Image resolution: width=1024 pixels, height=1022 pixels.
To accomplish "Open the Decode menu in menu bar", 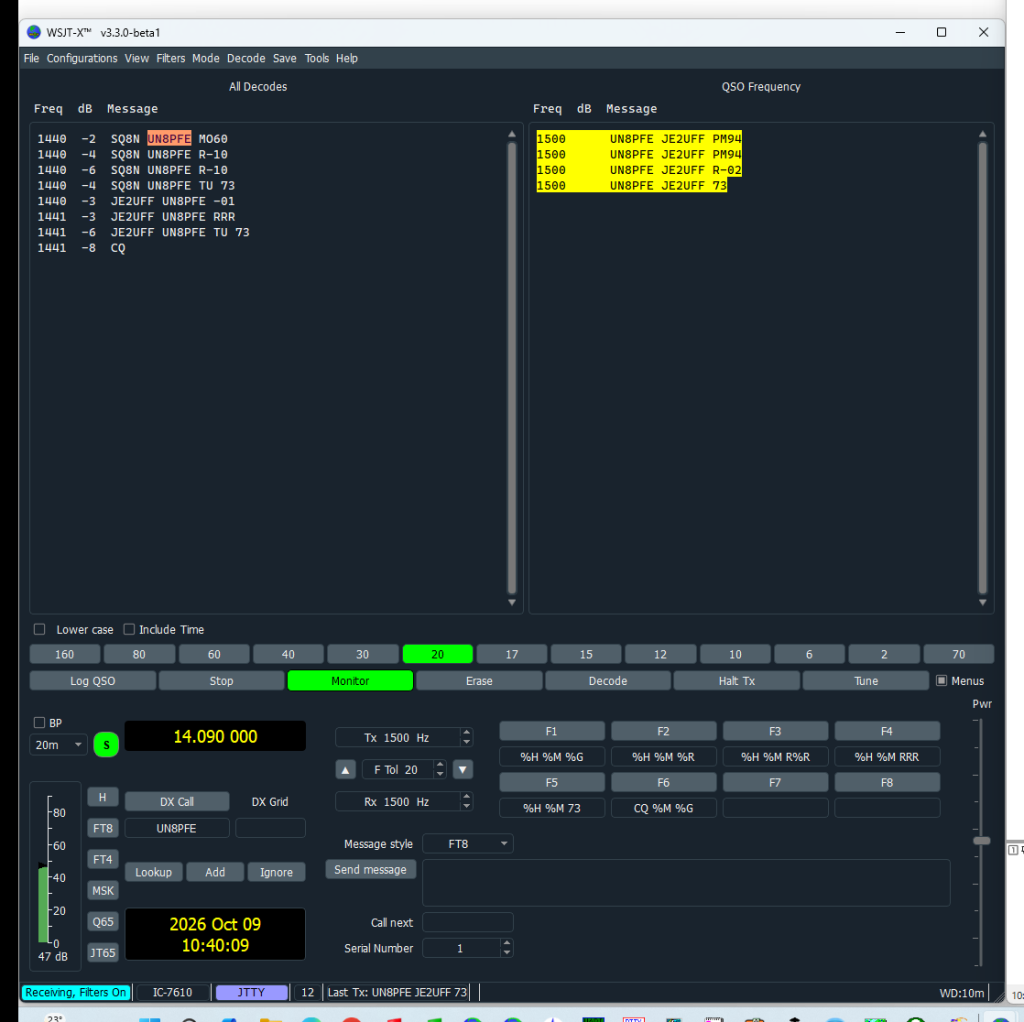I will tap(246, 58).
